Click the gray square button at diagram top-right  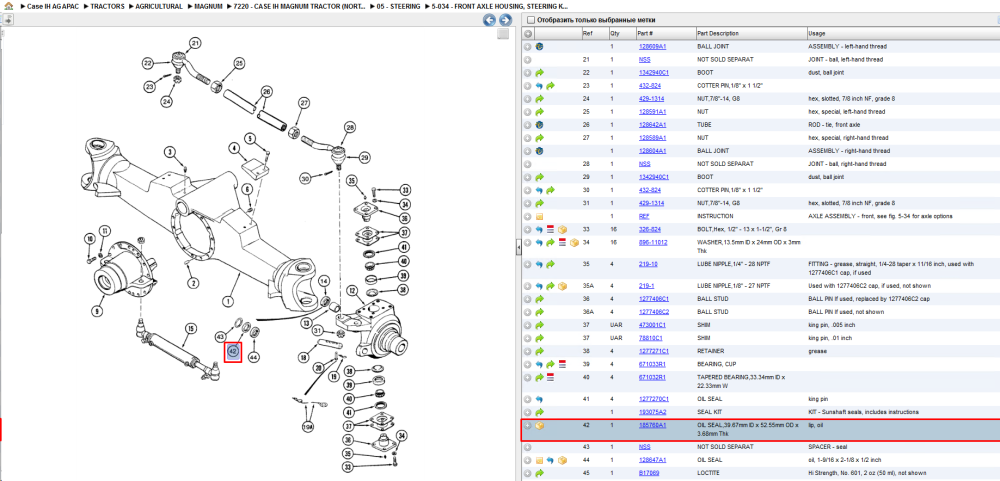(x=503, y=34)
